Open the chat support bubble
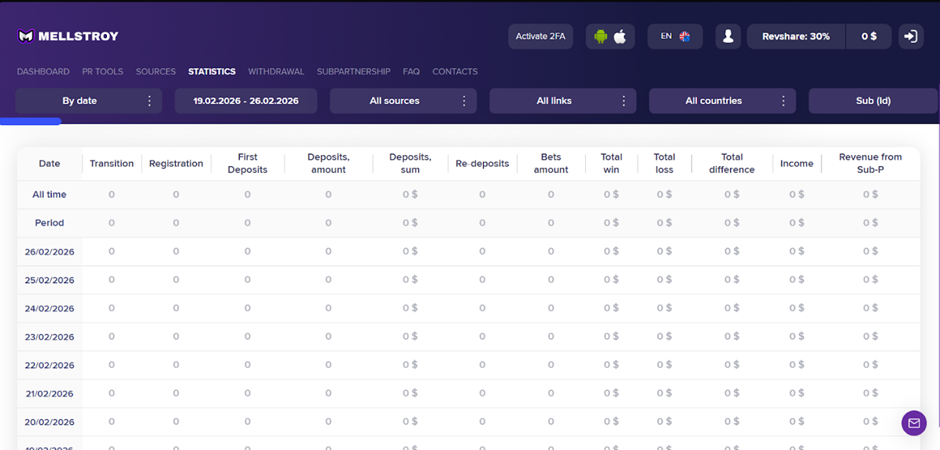This screenshot has height=450, width=940. [913, 423]
